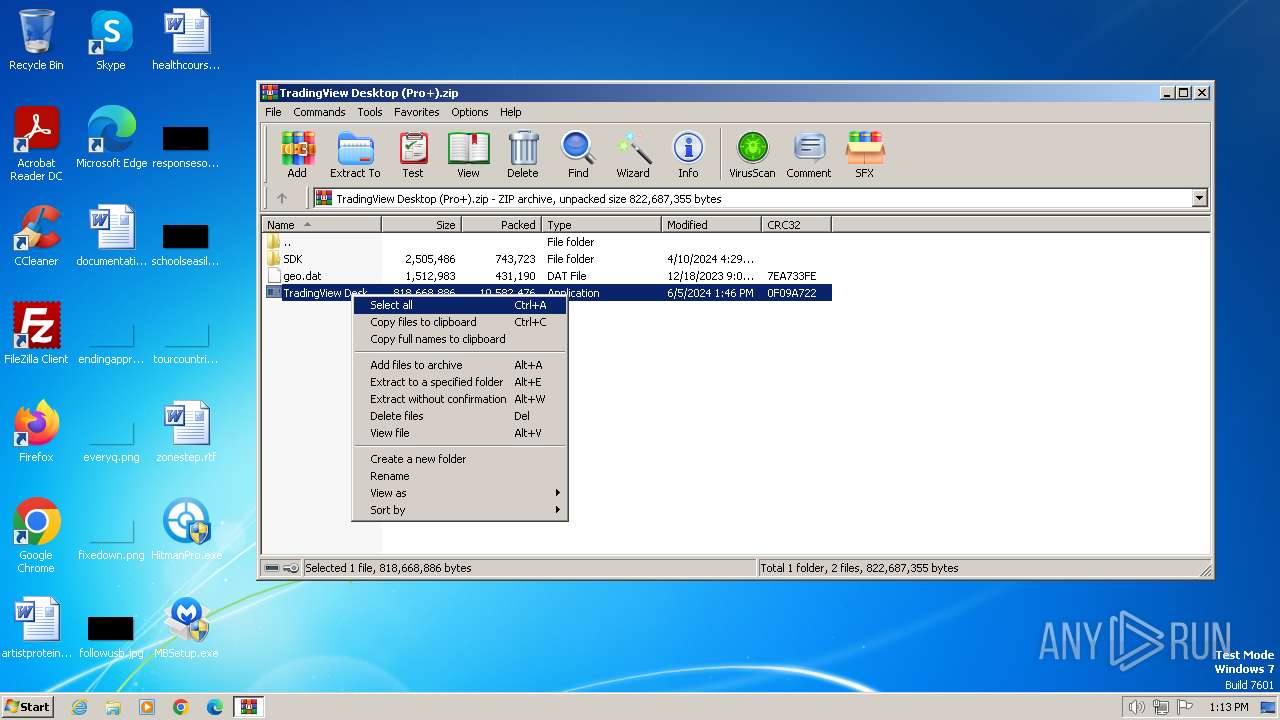Click the View toolbar icon
Screen dimensions: 1280x720
click(x=468, y=155)
